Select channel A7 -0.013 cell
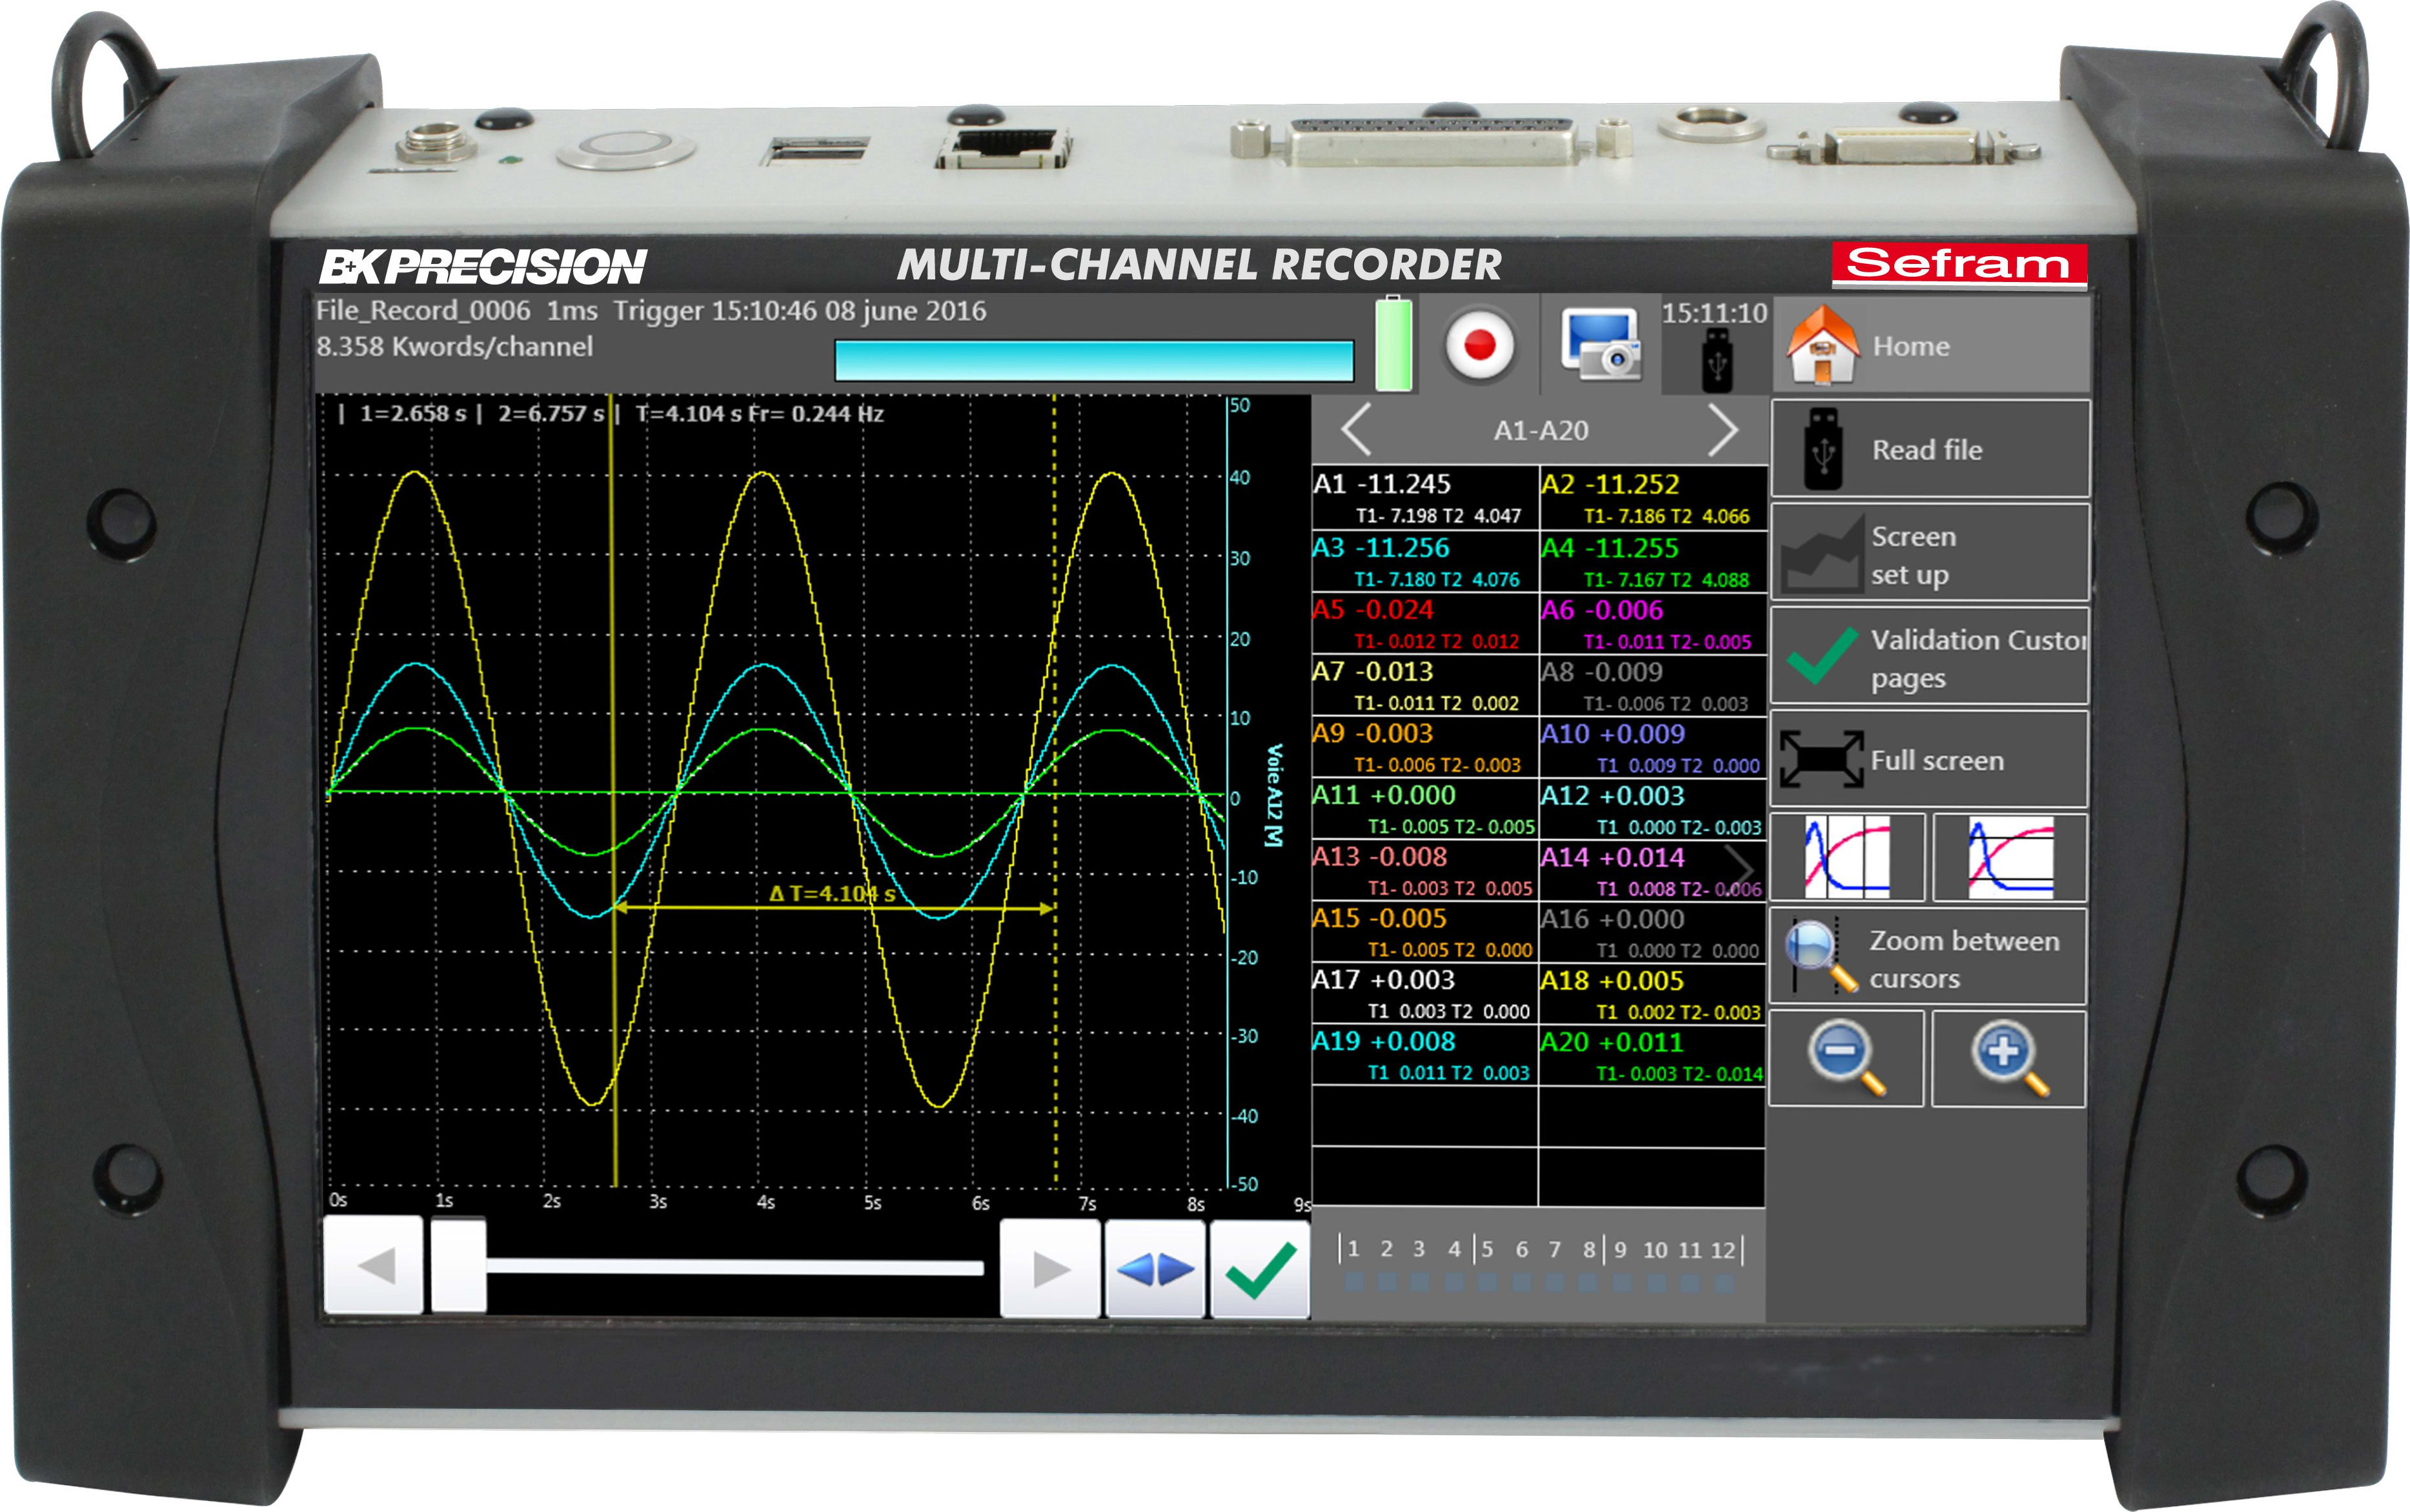The width and height of the screenshot is (2410, 1512). coord(1425,686)
